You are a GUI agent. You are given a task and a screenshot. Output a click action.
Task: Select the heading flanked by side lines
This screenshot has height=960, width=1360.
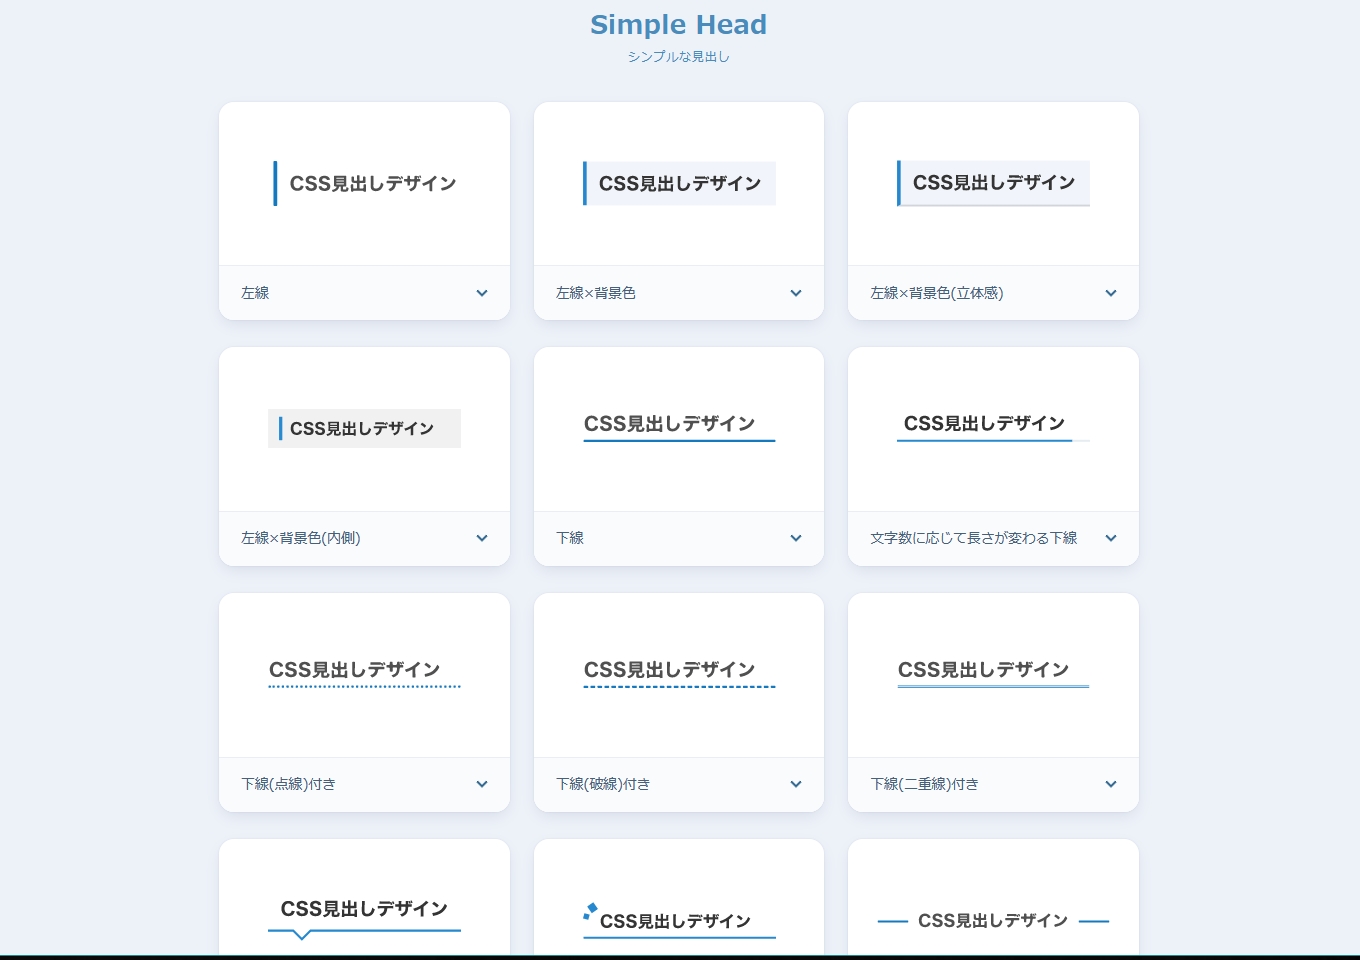point(993,921)
